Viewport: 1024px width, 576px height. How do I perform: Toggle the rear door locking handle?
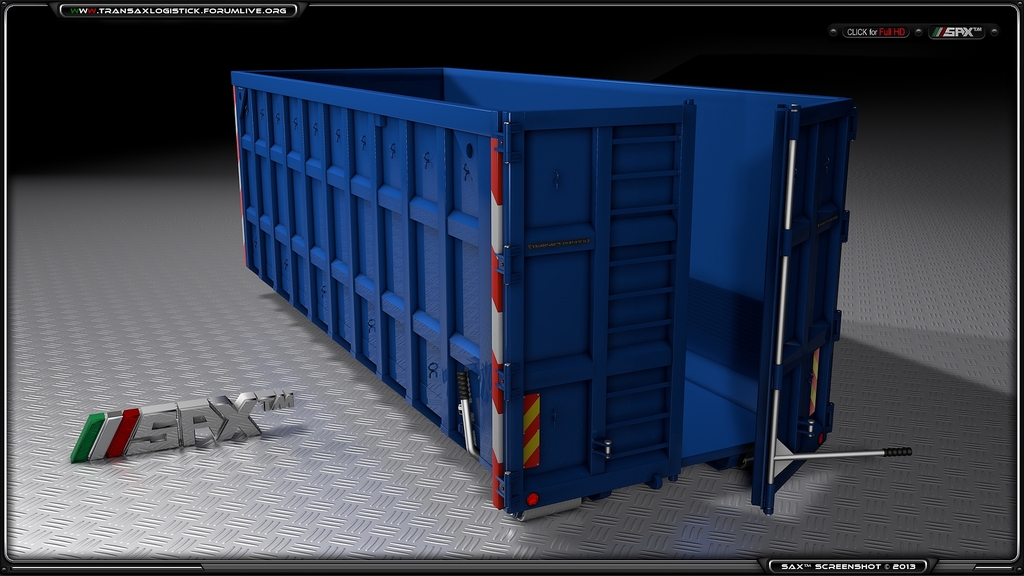(606, 446)
